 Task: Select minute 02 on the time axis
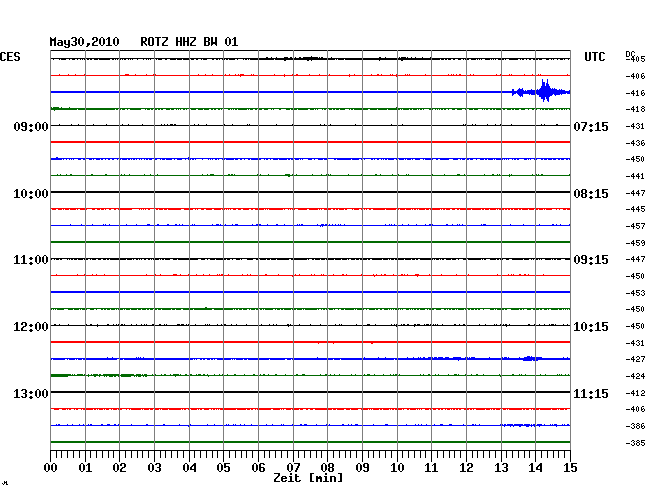[x=119, y=467]
